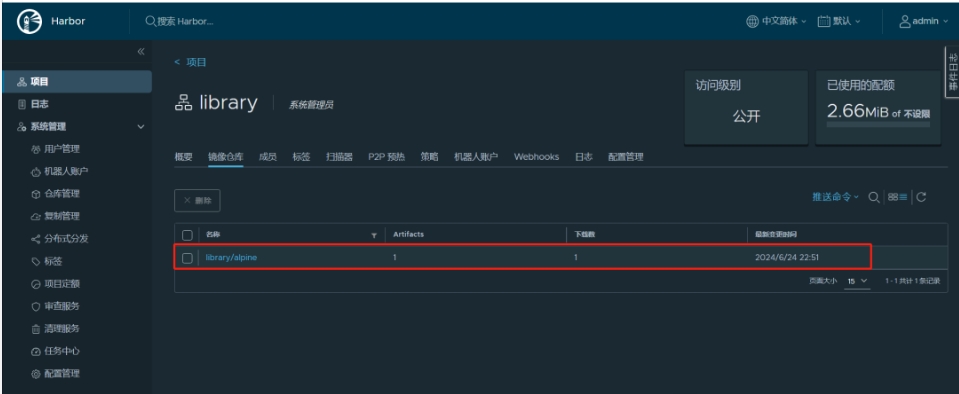
Task: Open the 中文简体 language dropdown
Action: (x=776, y=21)
